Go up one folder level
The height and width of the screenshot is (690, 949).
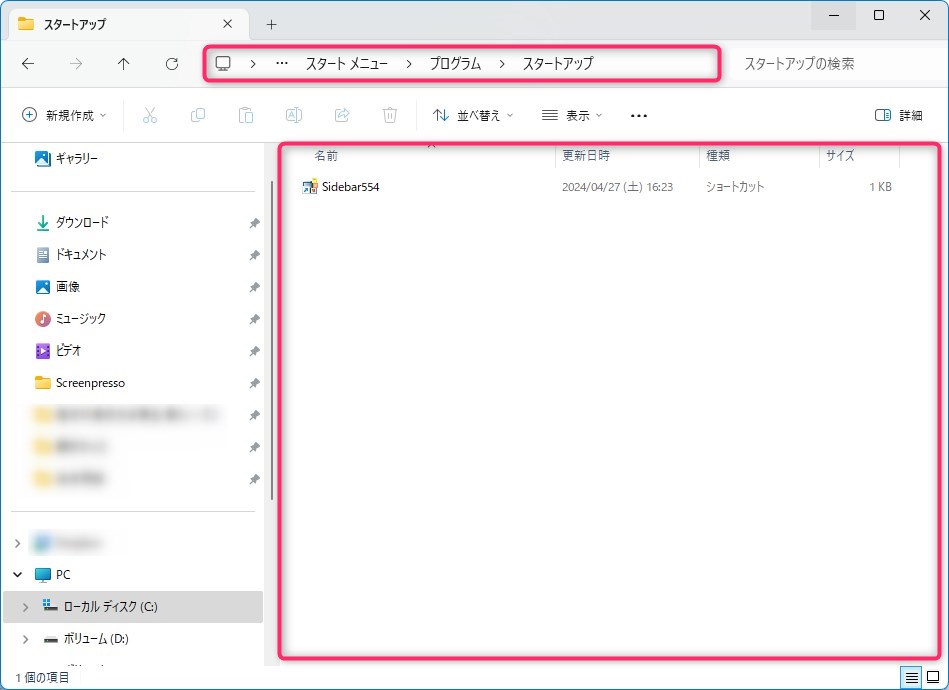point(124,63)
